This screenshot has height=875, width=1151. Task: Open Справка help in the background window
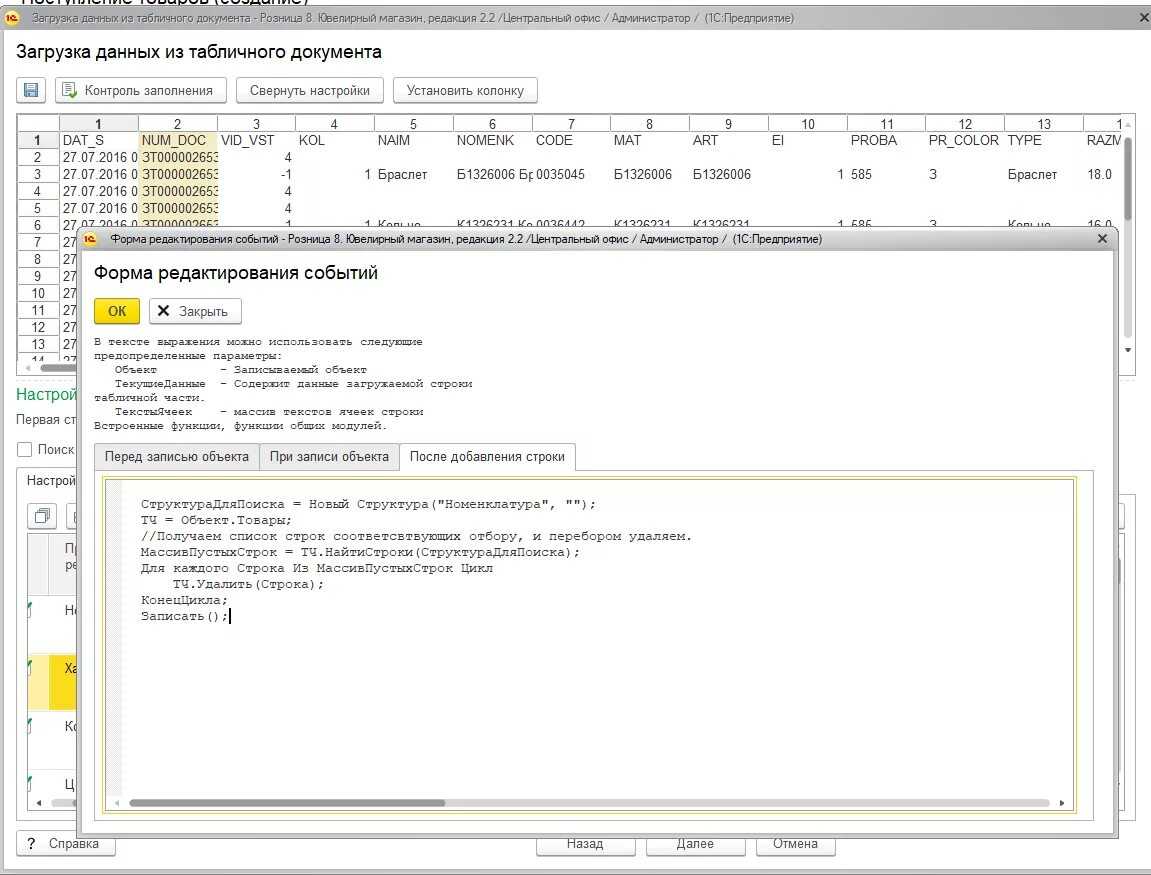tap(65, 843)
